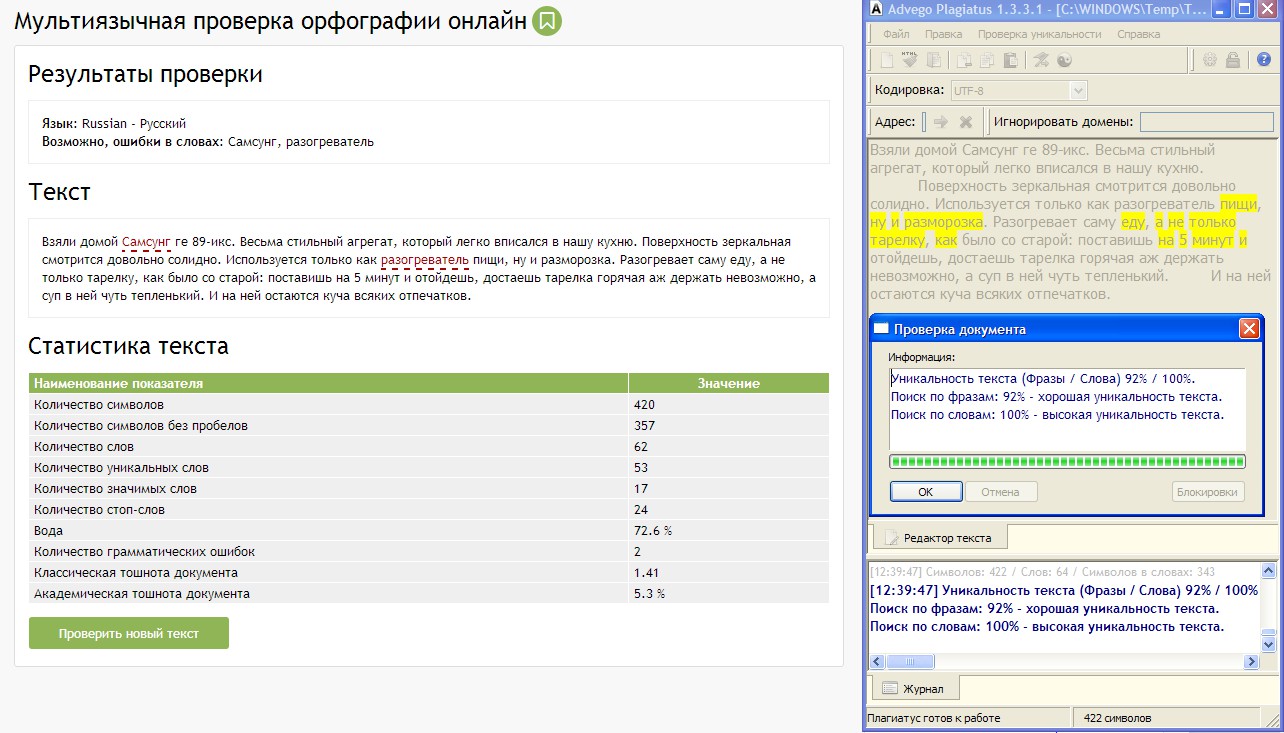The width and height of the screenshot is (1284, 733).
Task: Click the Вода row value 72.6 %
Action: coord(653,531)
